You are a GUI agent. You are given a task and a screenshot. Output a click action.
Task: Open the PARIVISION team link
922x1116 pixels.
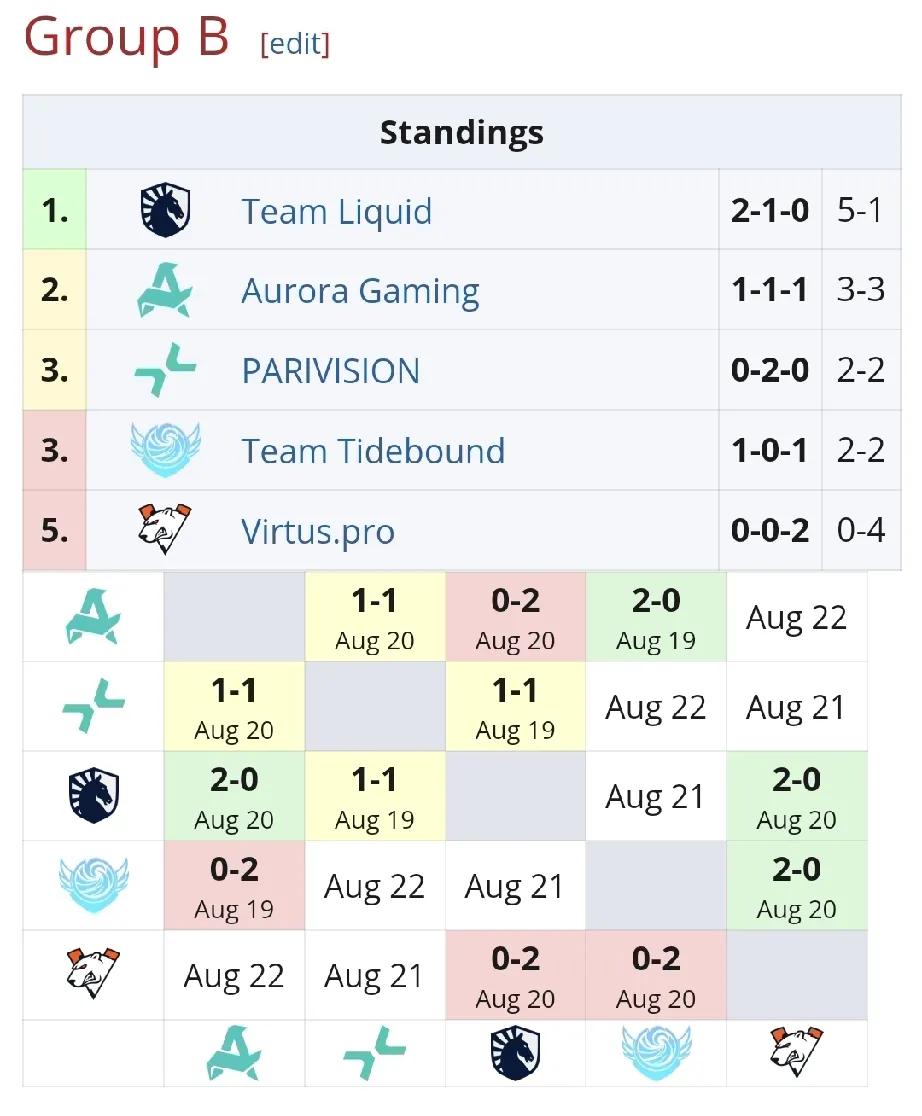(x=330, y=371)
